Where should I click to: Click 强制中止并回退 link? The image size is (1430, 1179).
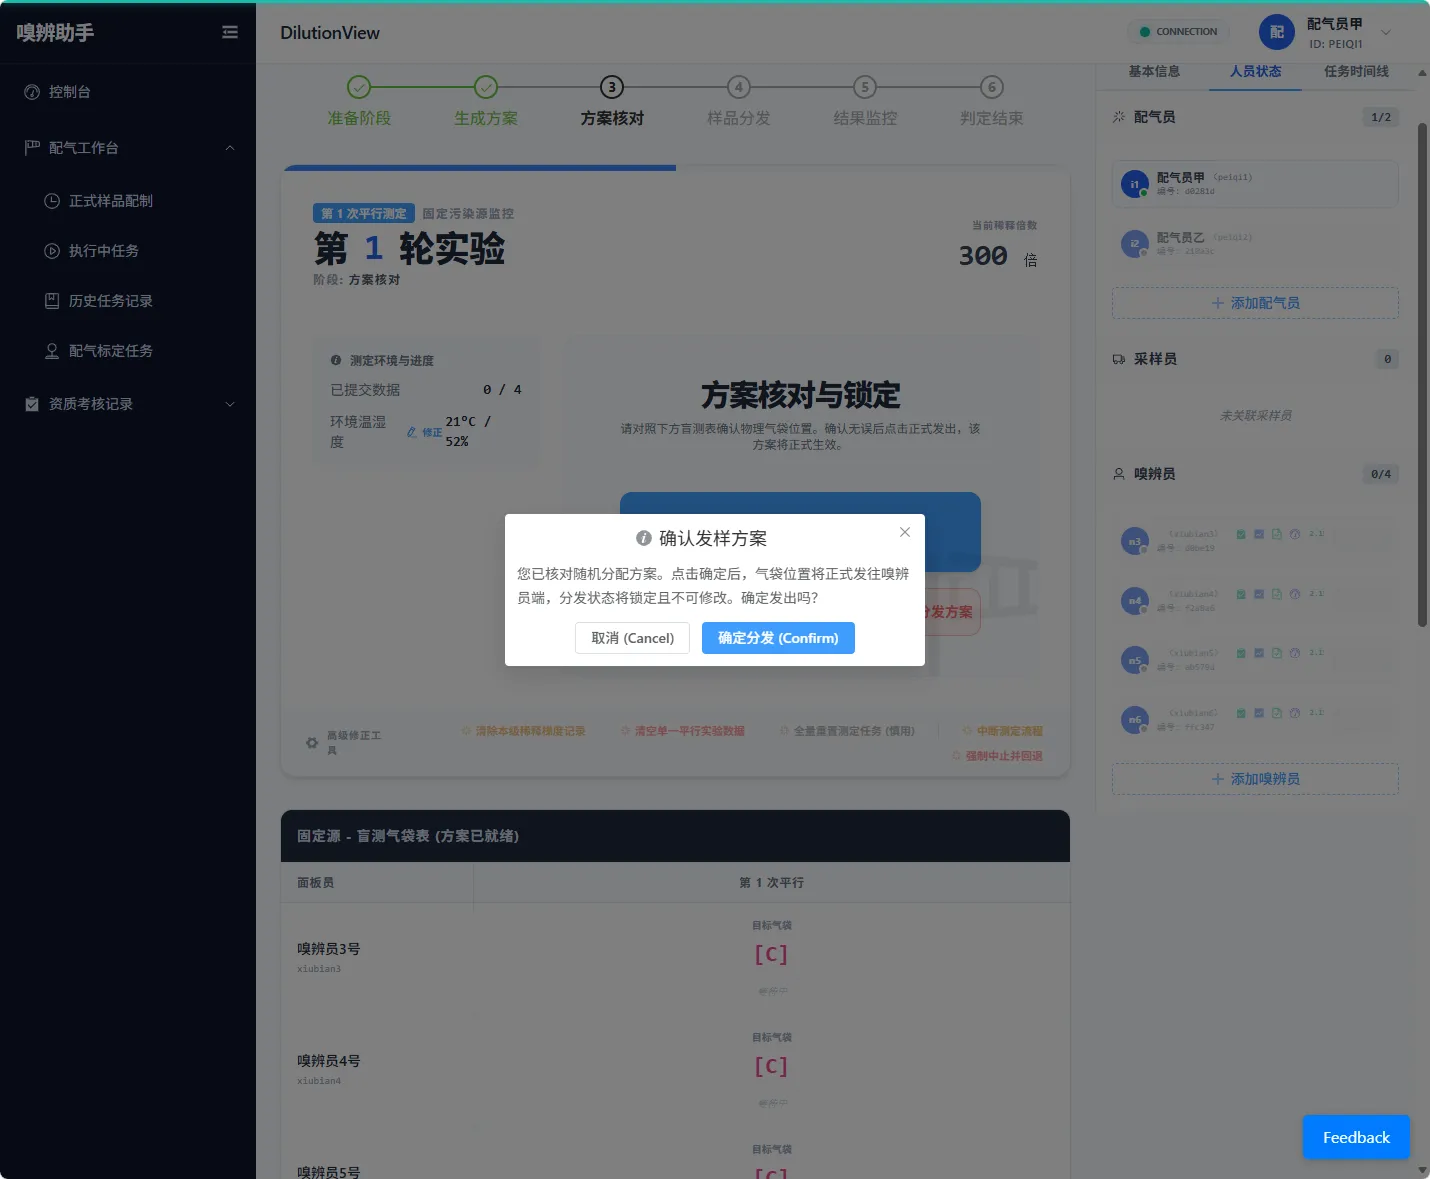pos(997,756)
